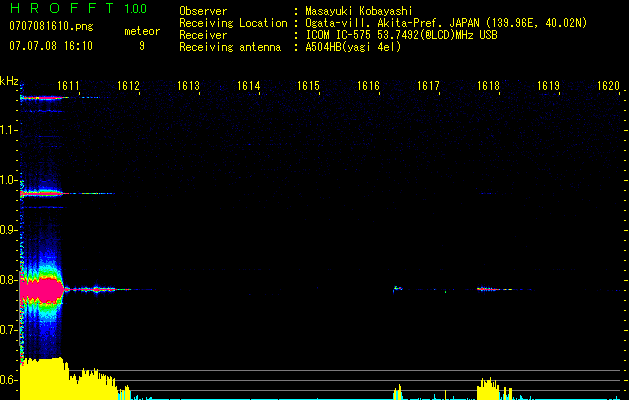The width and height of the screenshot is (629, 400).
Task: Click the Receiving antenna label
Action: click(230, 47)
